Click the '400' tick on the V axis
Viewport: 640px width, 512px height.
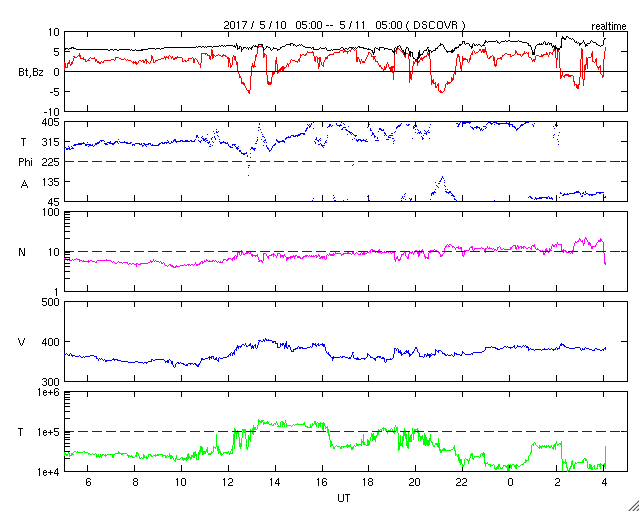click(x=52, y=342)
